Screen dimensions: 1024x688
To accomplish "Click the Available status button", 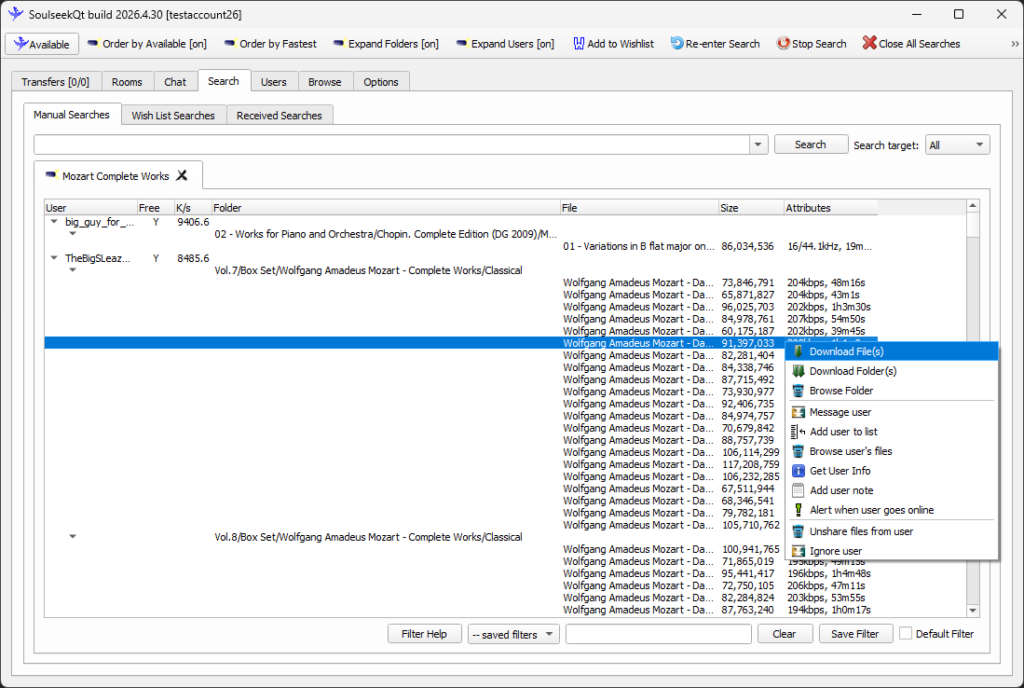I will tap(42, 44).
